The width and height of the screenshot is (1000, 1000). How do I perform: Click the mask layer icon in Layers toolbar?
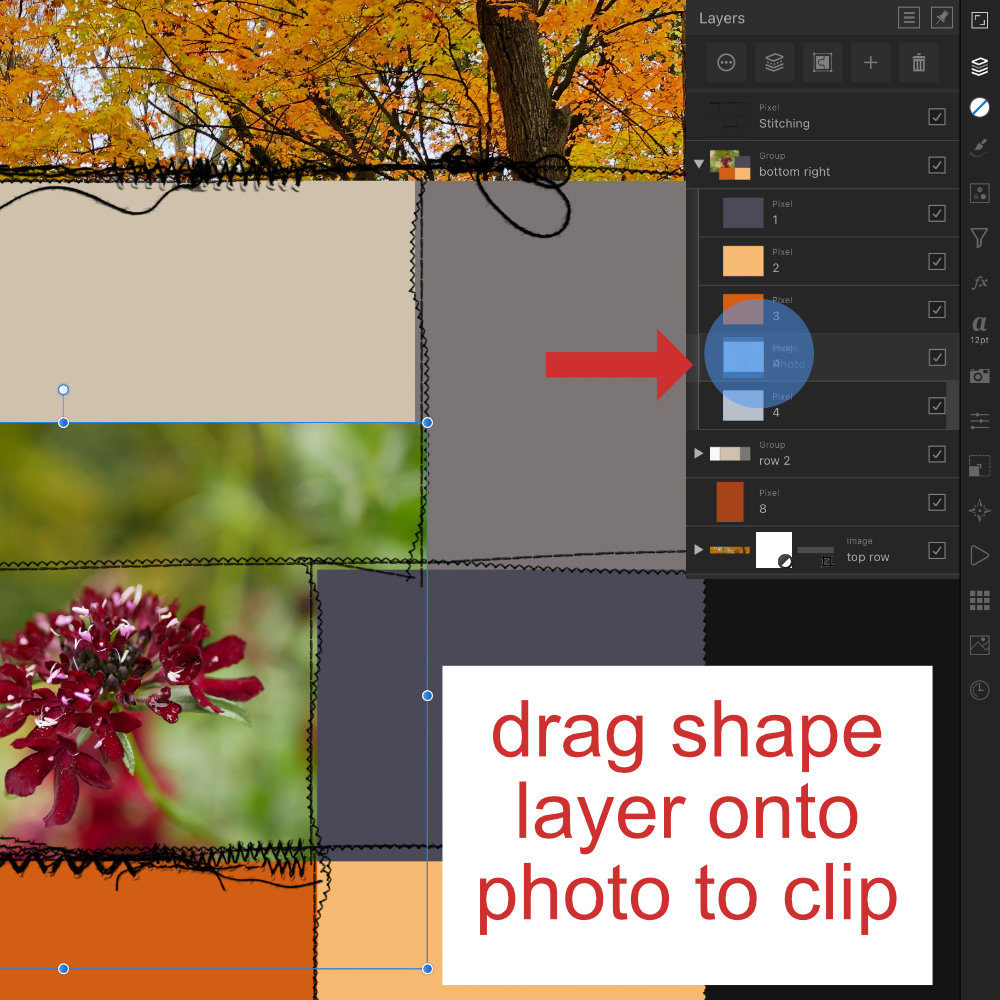[x=822, y=62]
